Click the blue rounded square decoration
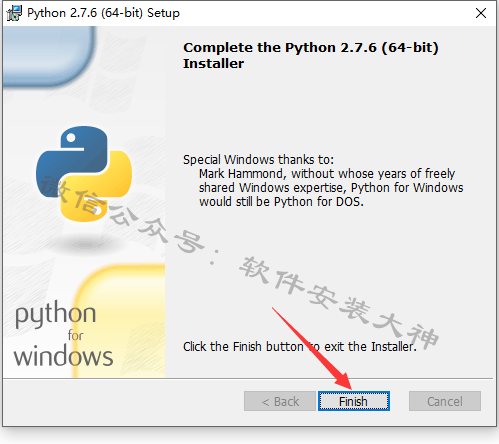This screenshot has height=444, width=499. (x=48, y=57)
